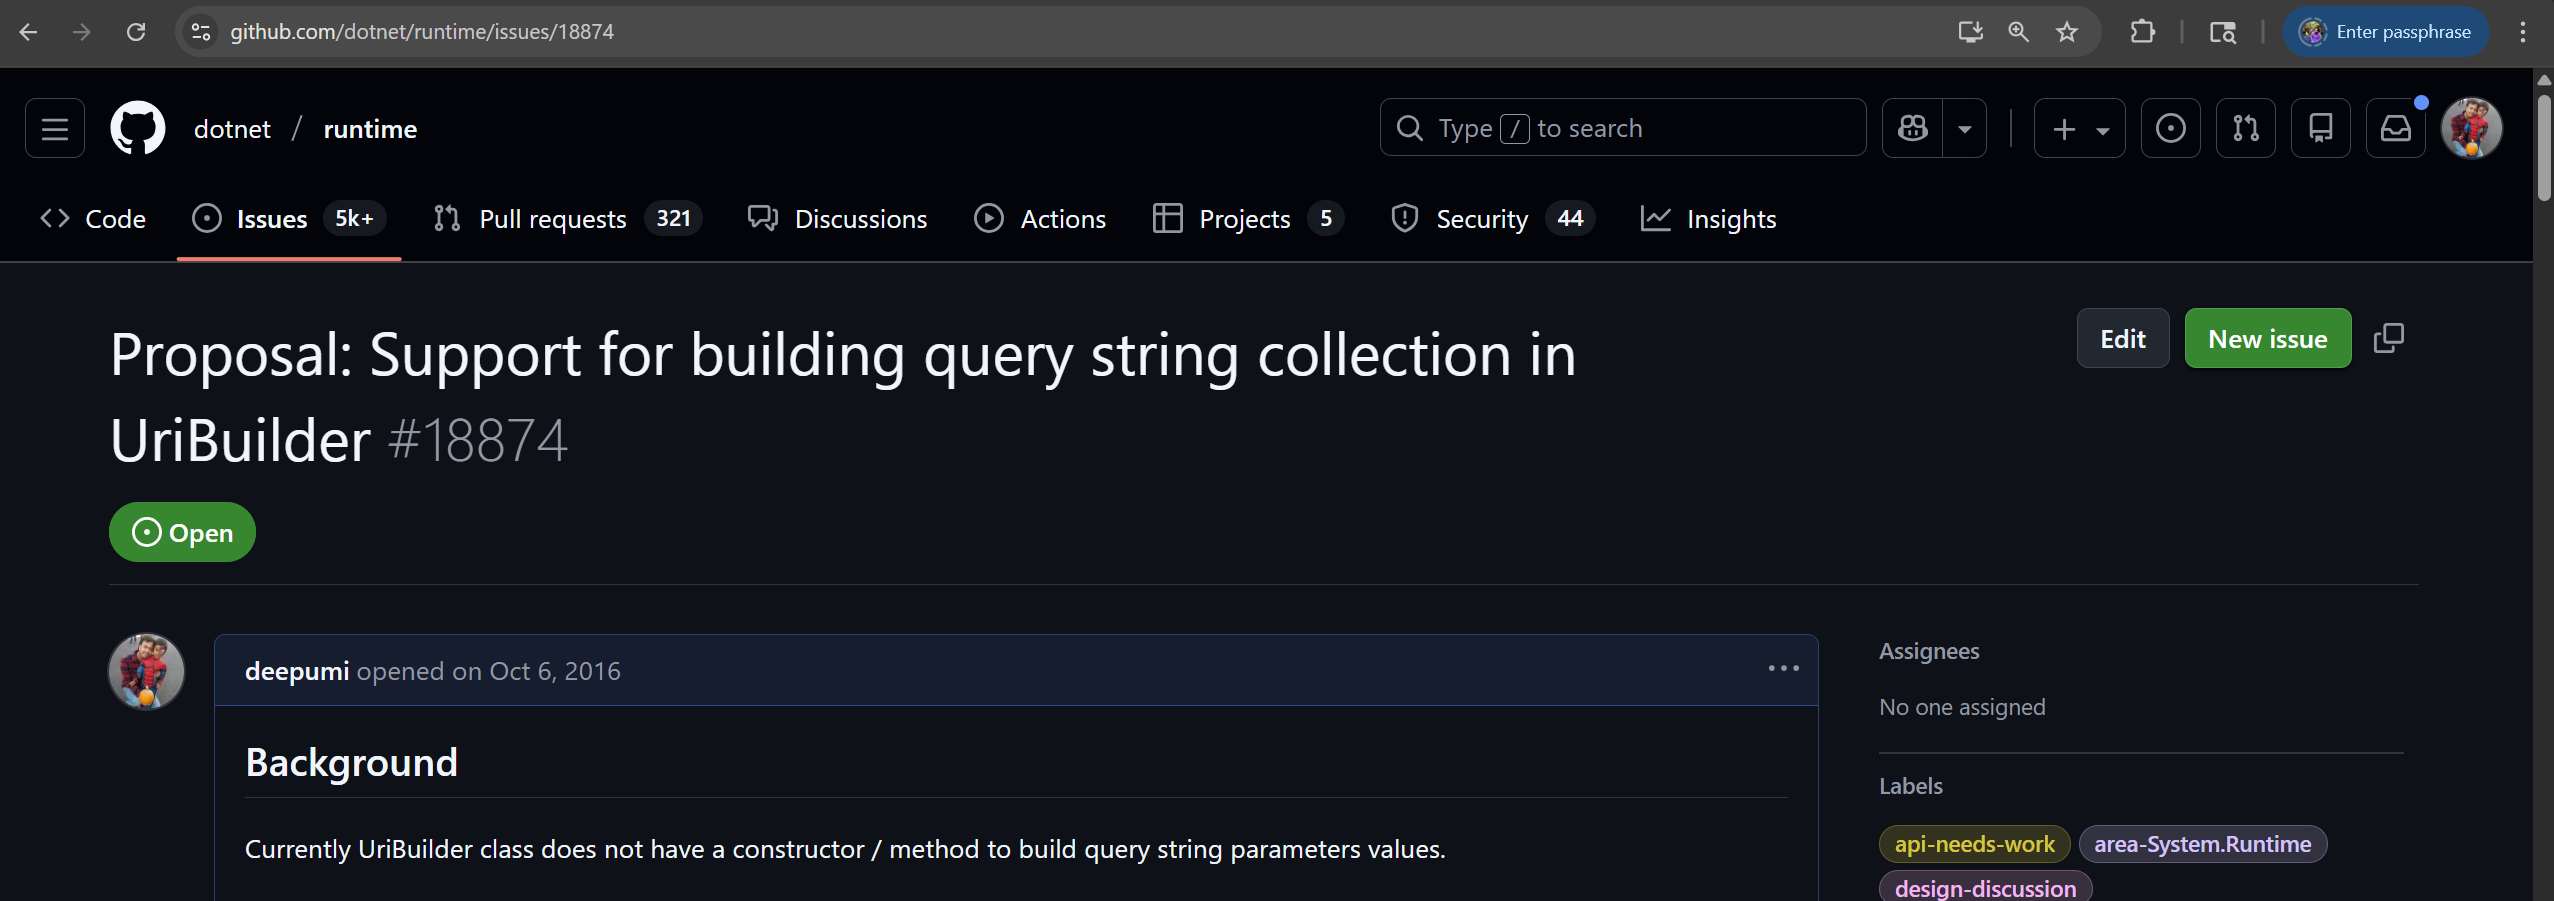
Task: Open the global navigation hamburger menu
Action: [54, 127]
